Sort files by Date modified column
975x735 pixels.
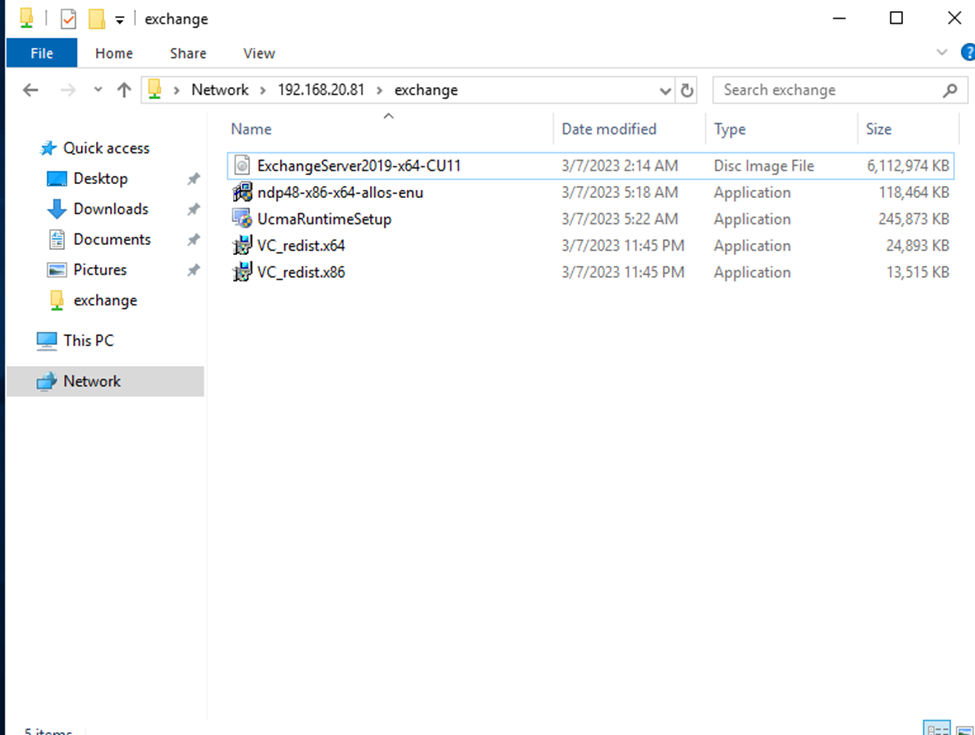pos(609,129)
